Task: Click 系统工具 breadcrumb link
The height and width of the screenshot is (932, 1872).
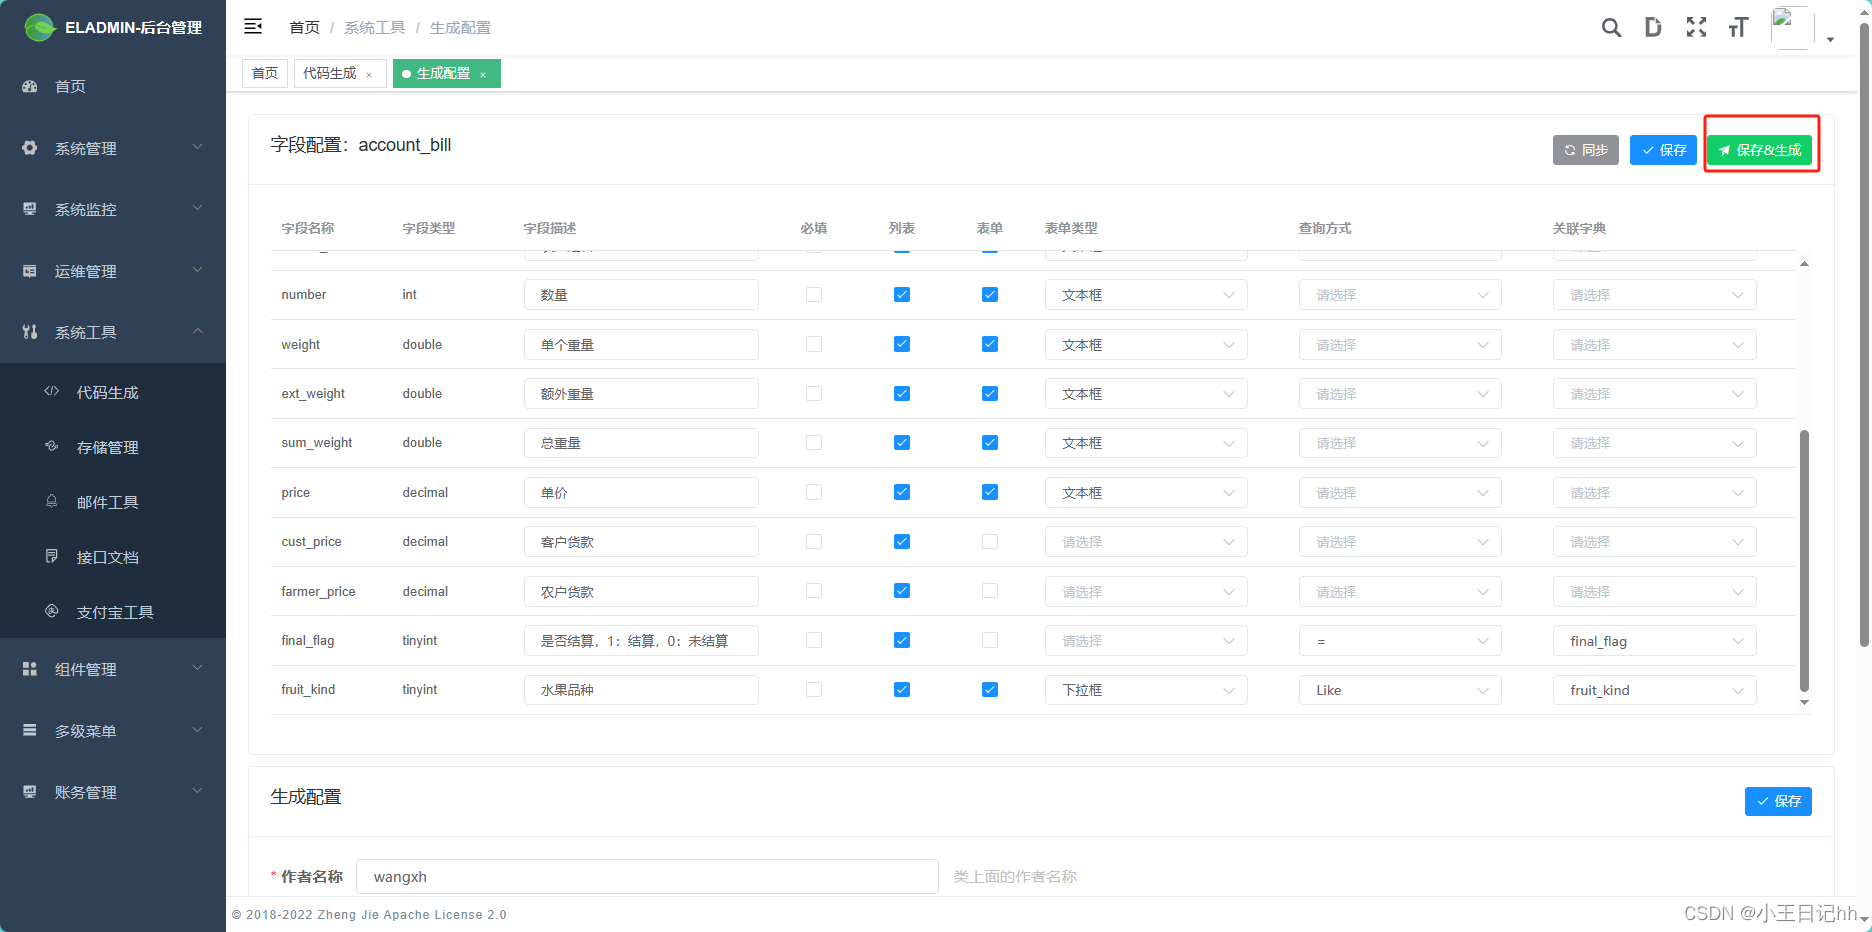Action: (x=375, y=28)
